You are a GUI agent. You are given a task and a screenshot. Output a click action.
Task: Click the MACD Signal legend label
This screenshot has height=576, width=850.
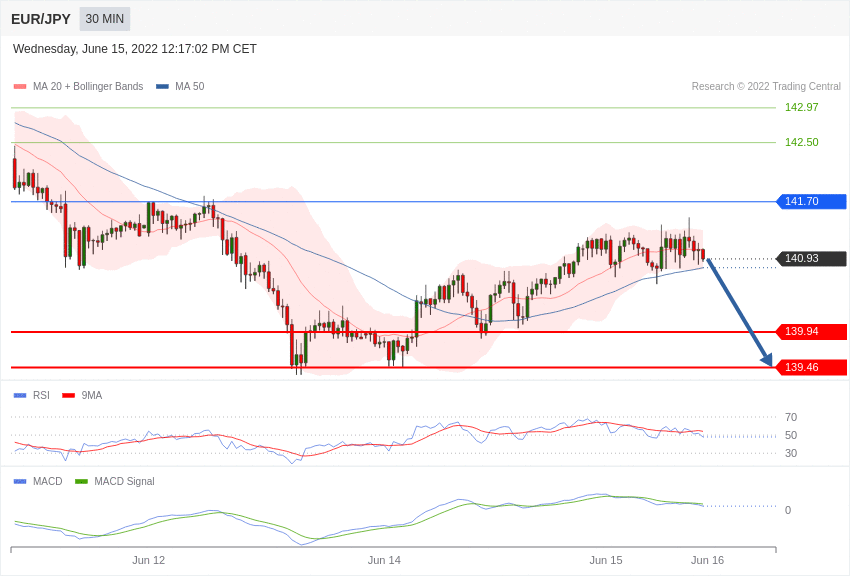[x=124, y=481]
